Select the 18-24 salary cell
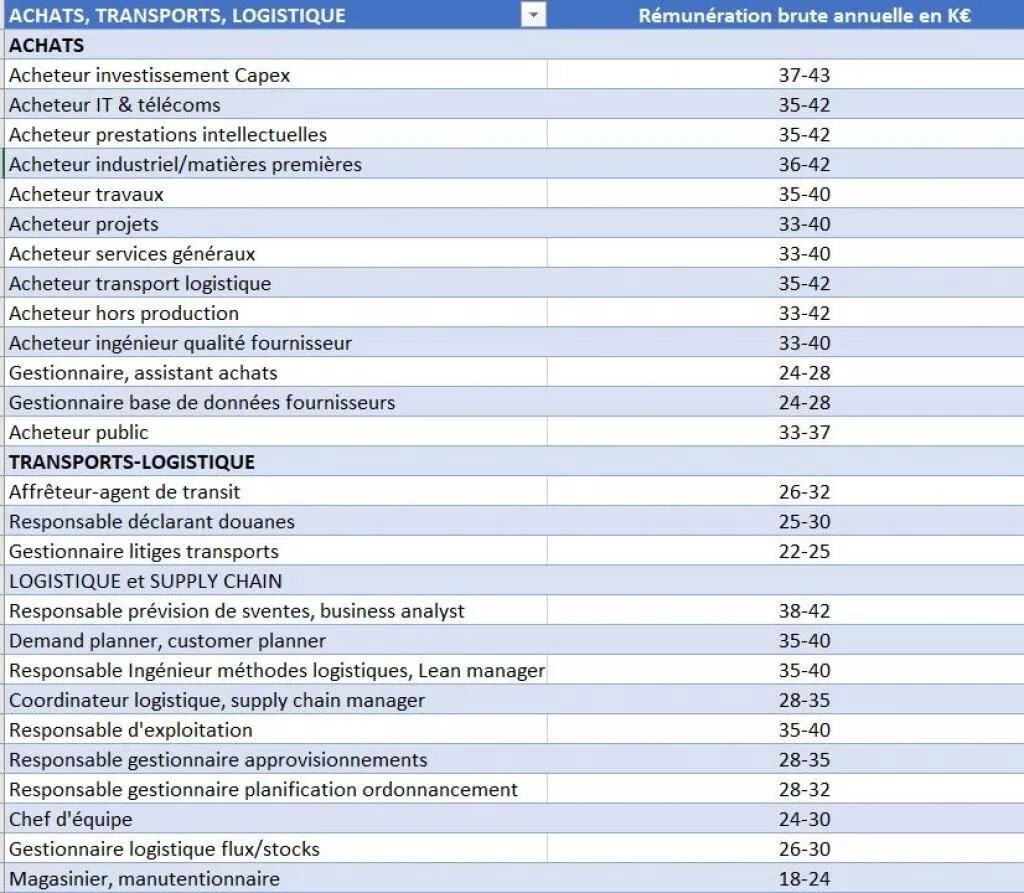 pos(786,877)
